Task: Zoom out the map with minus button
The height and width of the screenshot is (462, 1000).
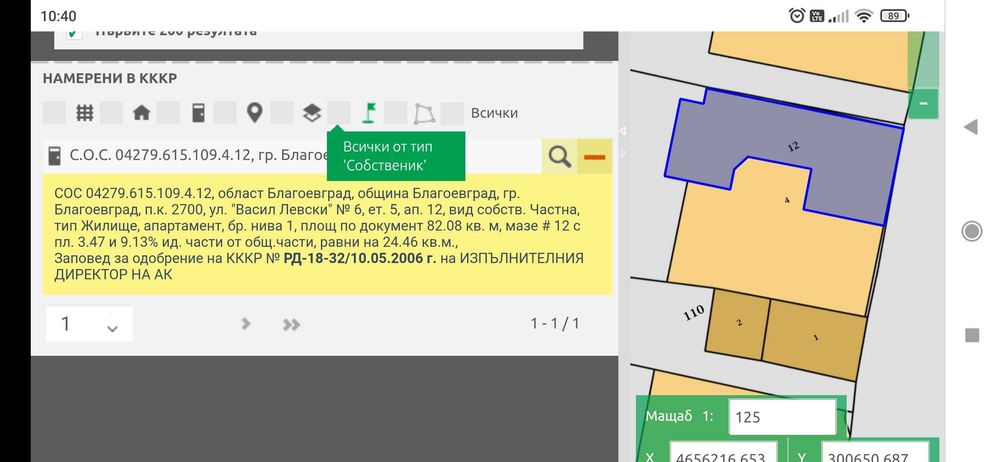Action: pos(923,102)
